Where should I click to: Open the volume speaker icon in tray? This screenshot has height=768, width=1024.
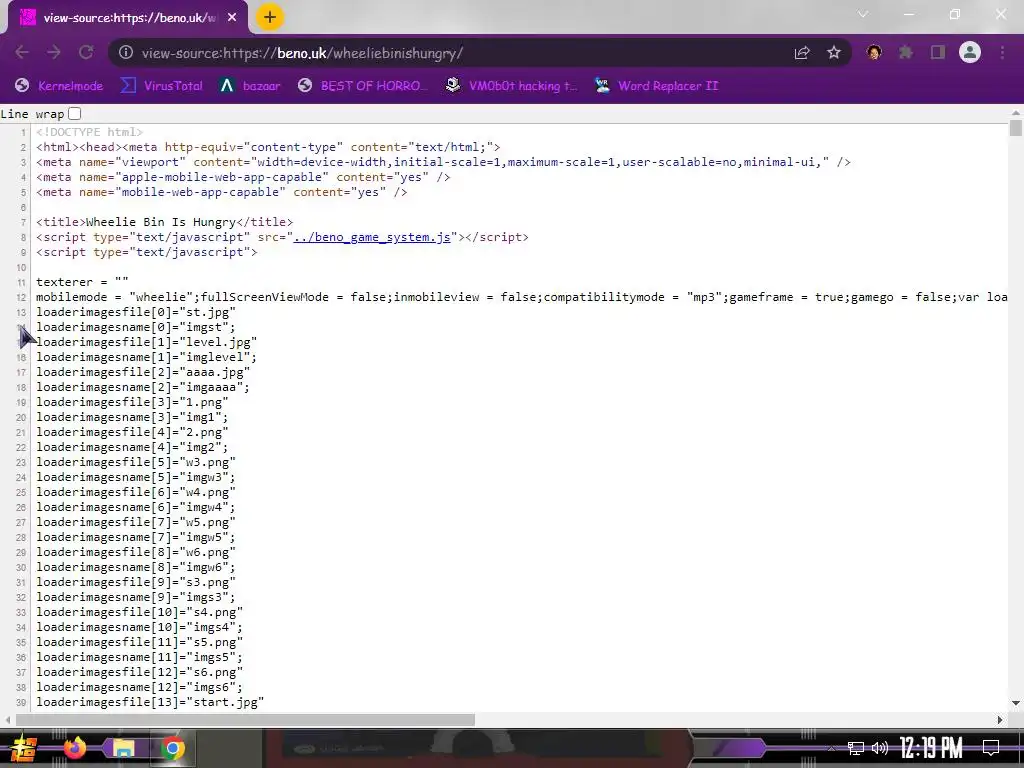click(x=880, y=748)
